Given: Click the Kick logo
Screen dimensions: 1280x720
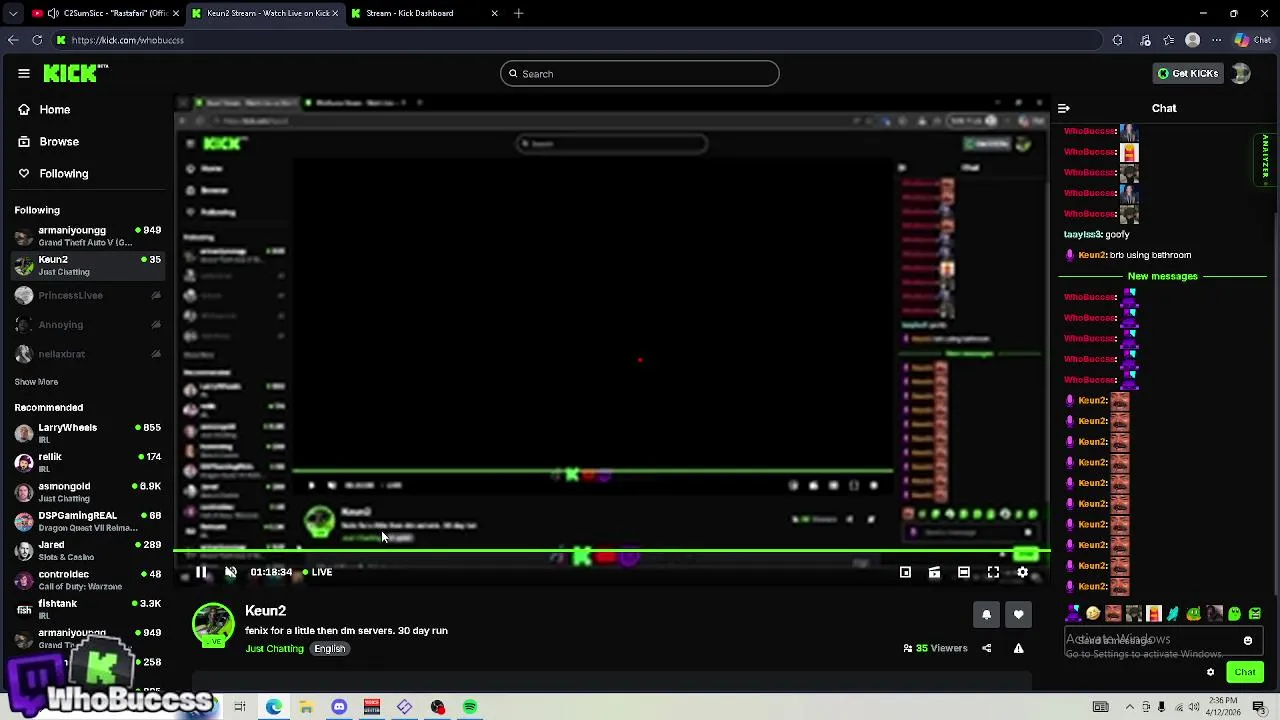Looking at the screenshot, I should (75, 73).
